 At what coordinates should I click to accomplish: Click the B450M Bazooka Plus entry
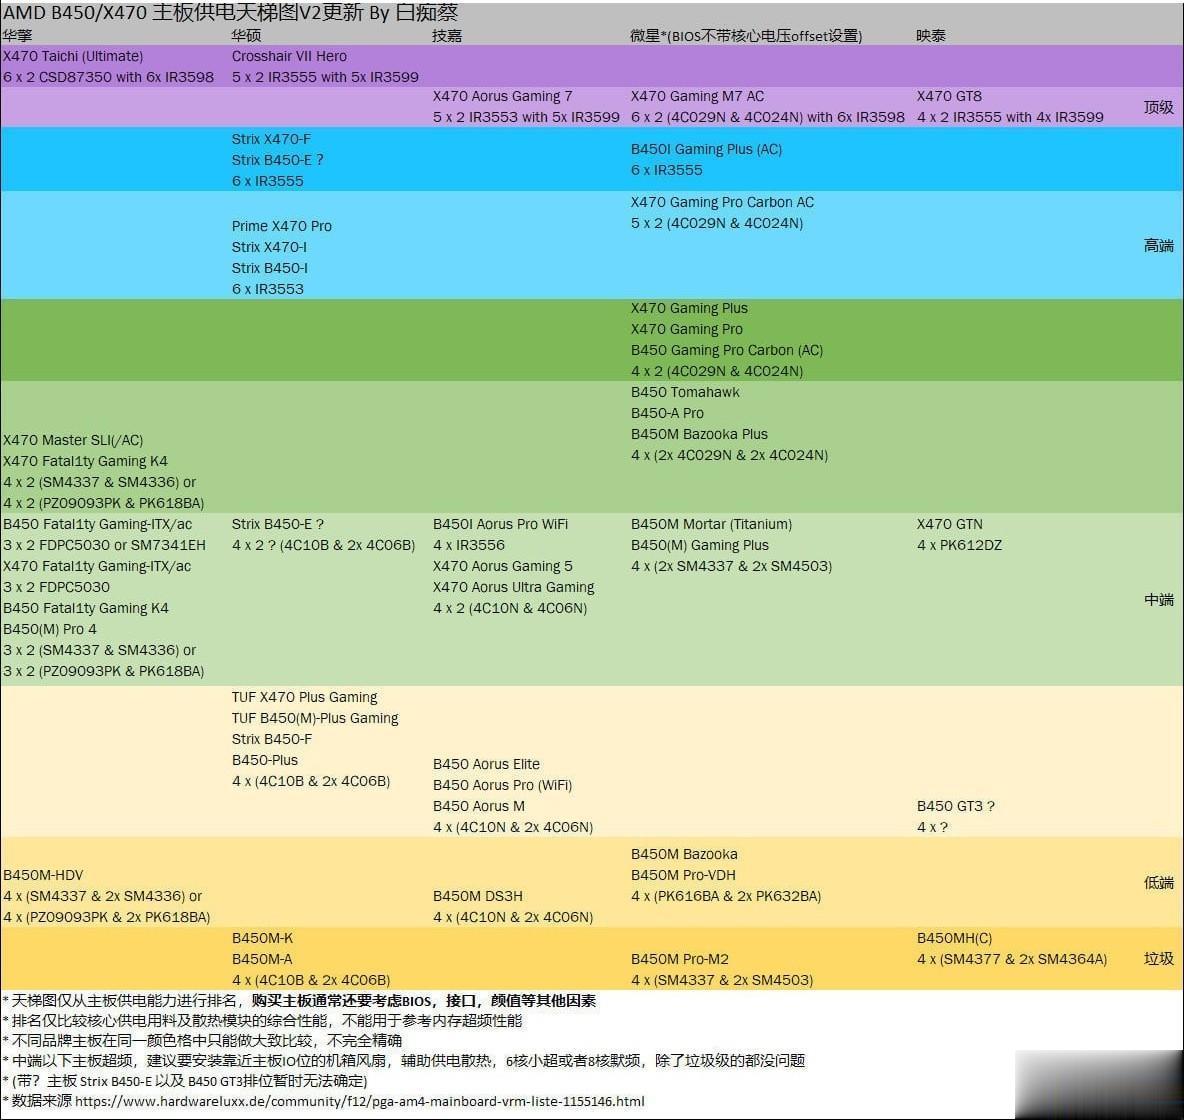pos(699,434)
